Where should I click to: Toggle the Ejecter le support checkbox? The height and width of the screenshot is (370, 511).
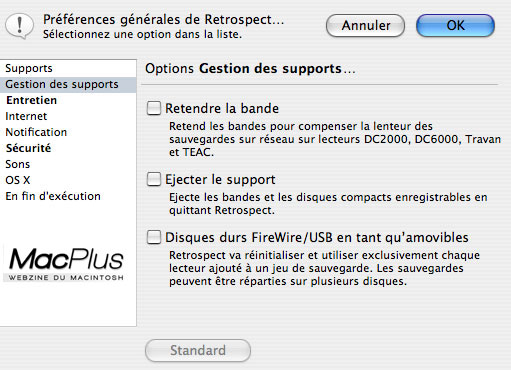154,179
